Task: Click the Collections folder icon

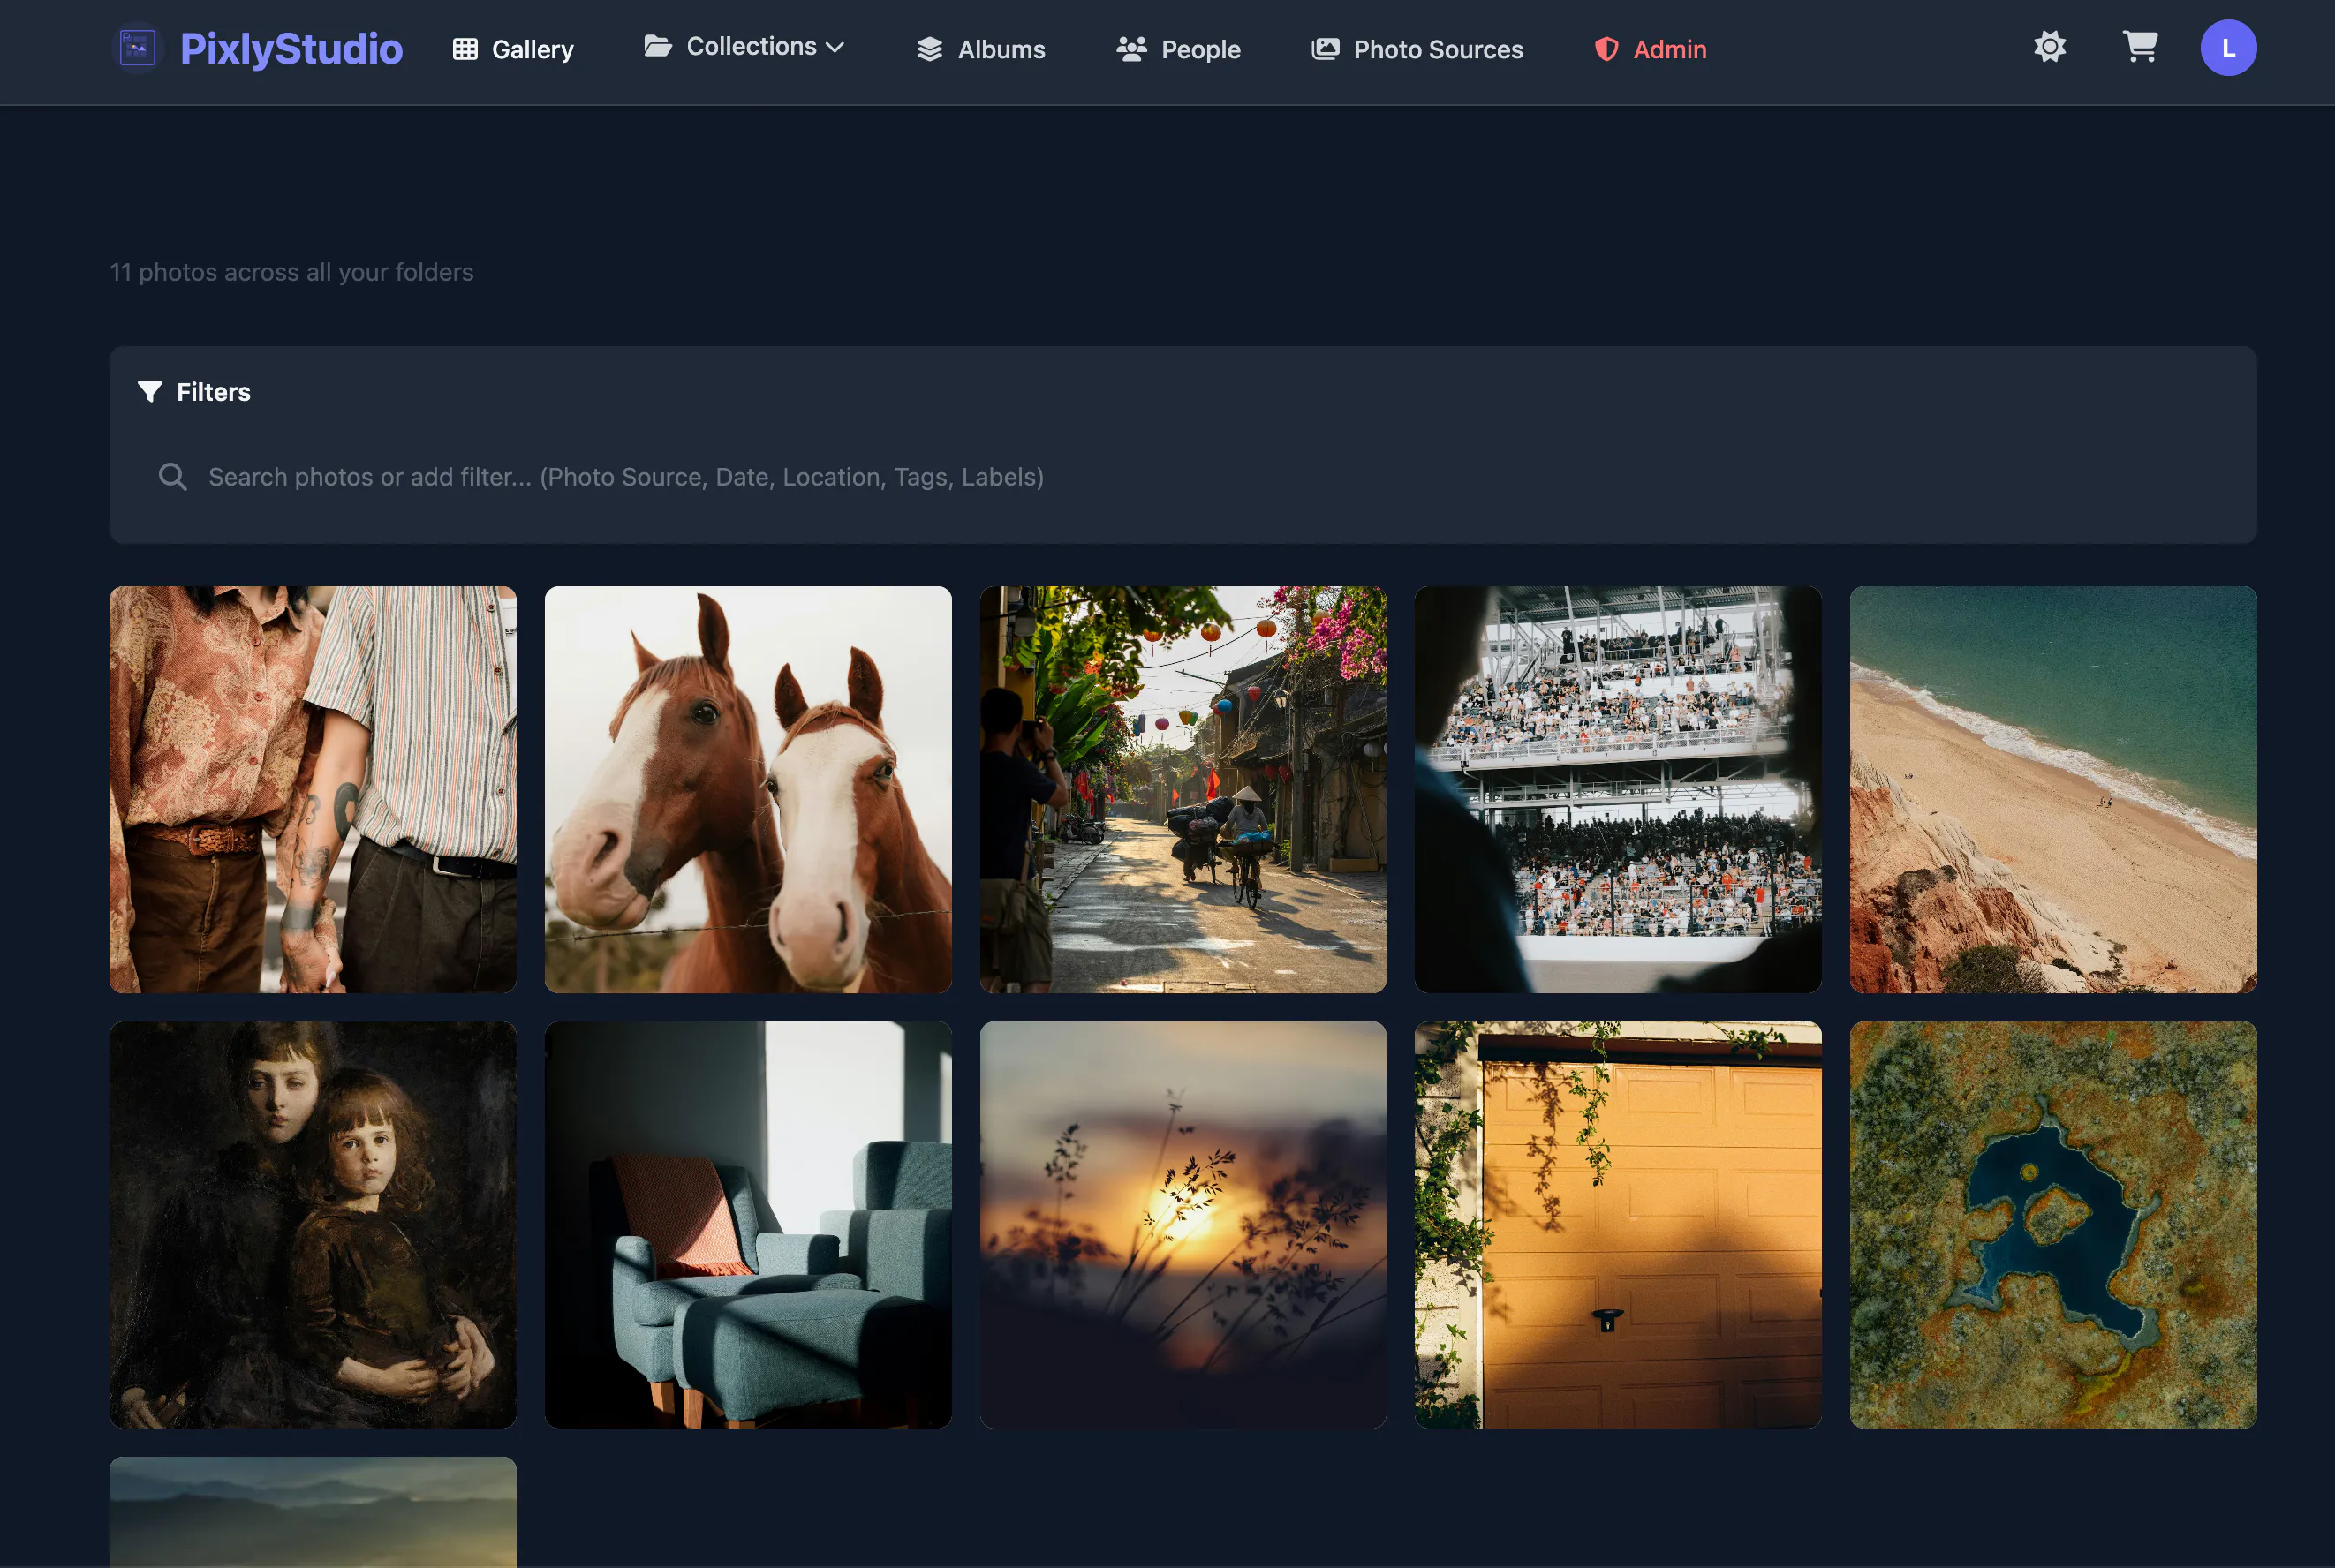Action: (x=657, y=46)
